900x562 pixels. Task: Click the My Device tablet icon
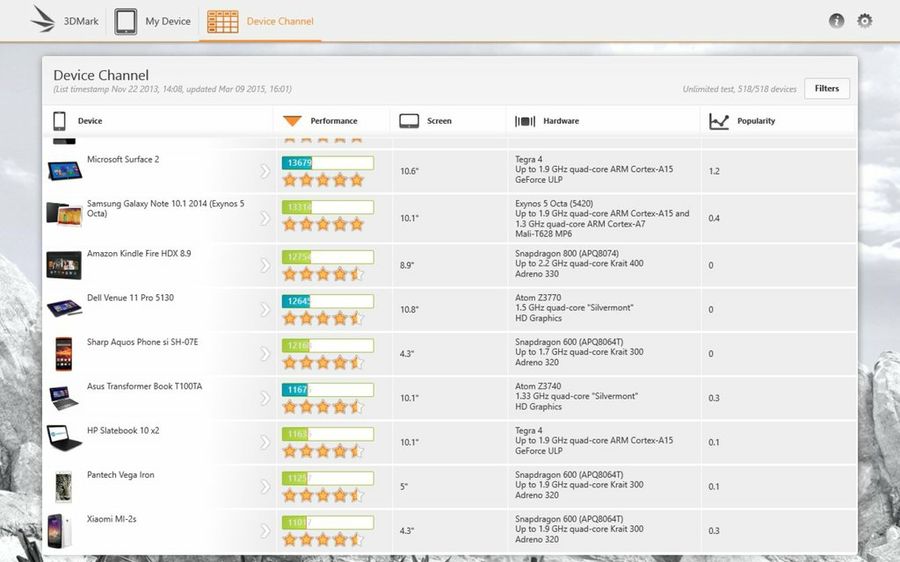click(x=126, y=21)
